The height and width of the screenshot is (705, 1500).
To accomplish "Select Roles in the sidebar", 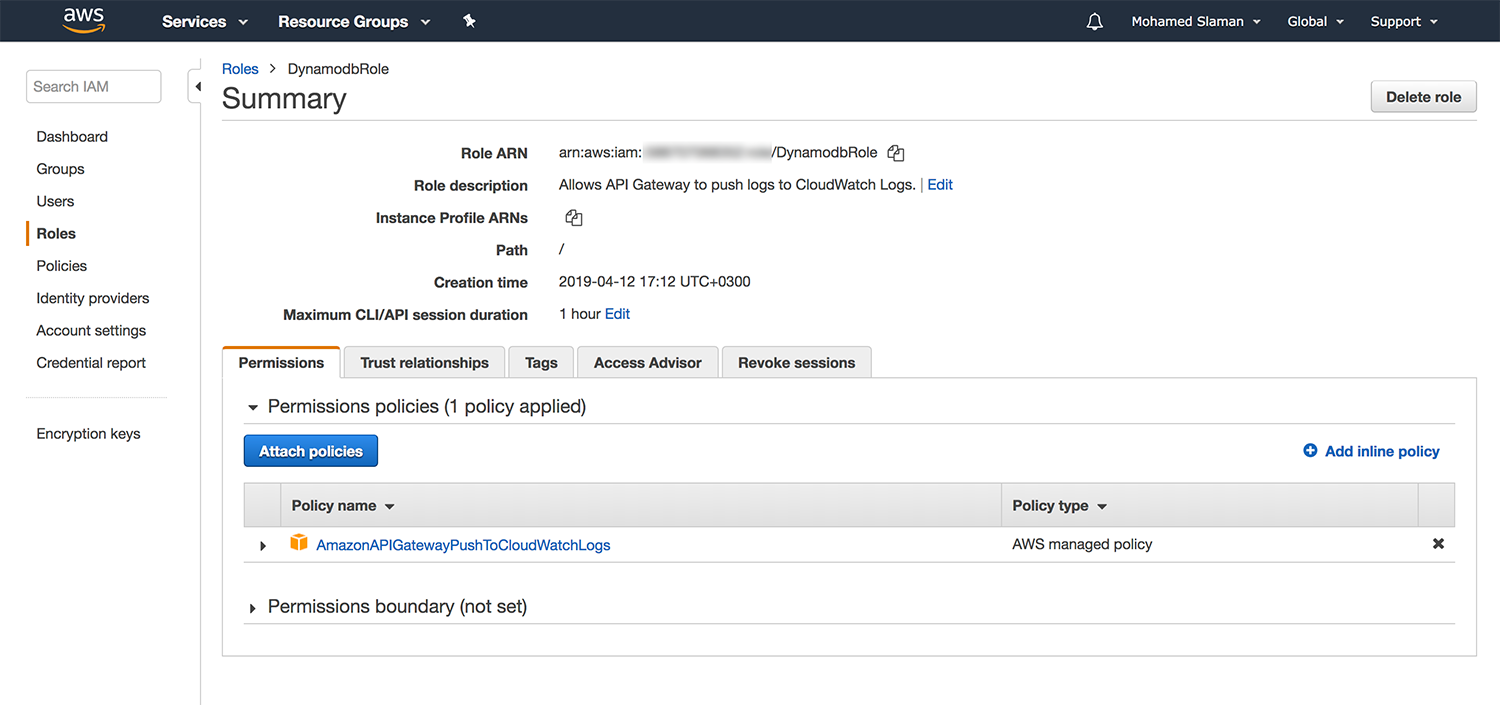I will click(x=56, y=233).
